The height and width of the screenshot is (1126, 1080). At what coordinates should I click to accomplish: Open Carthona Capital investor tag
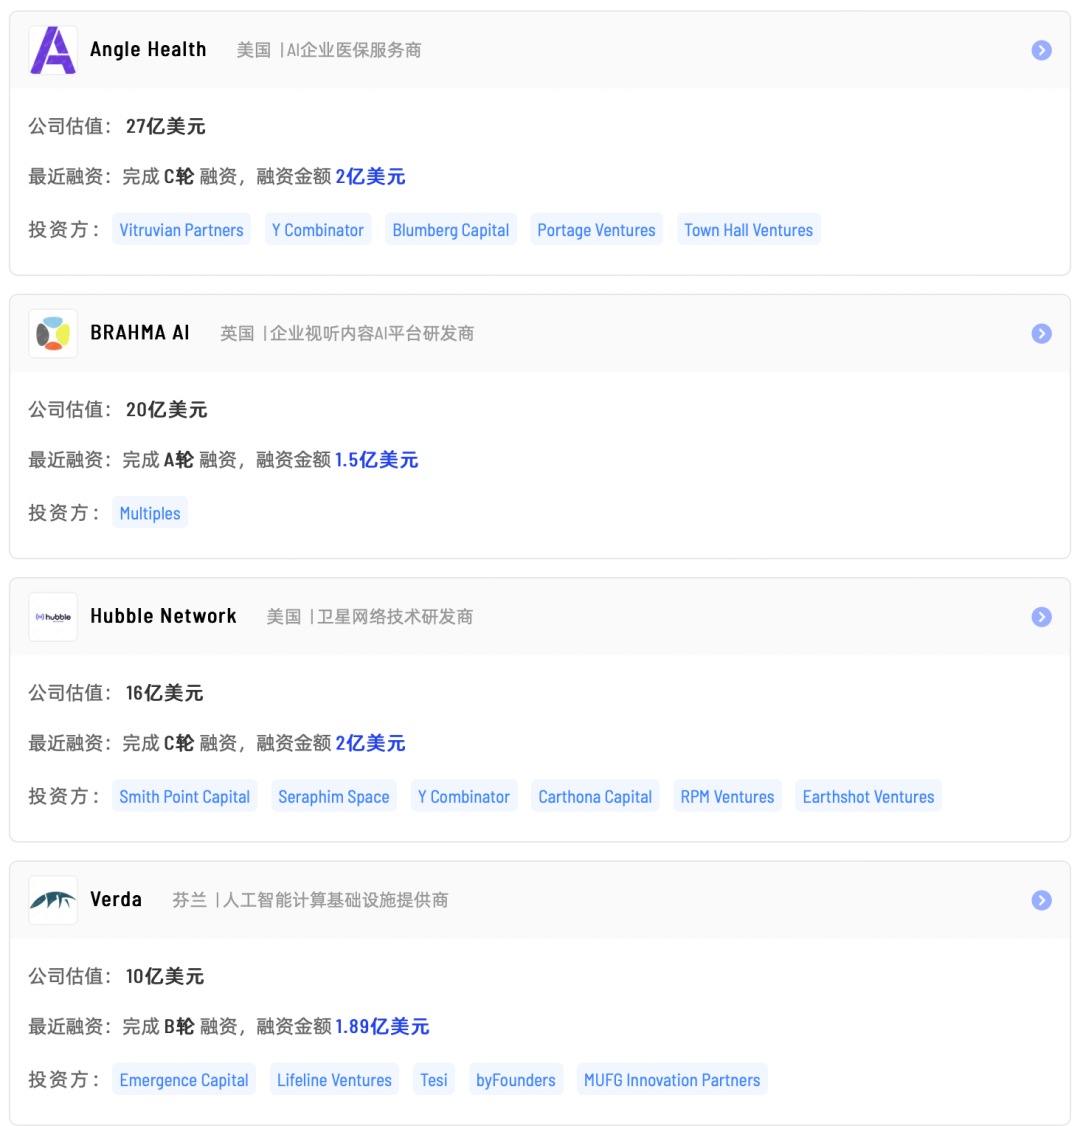[x=595, y=796]
